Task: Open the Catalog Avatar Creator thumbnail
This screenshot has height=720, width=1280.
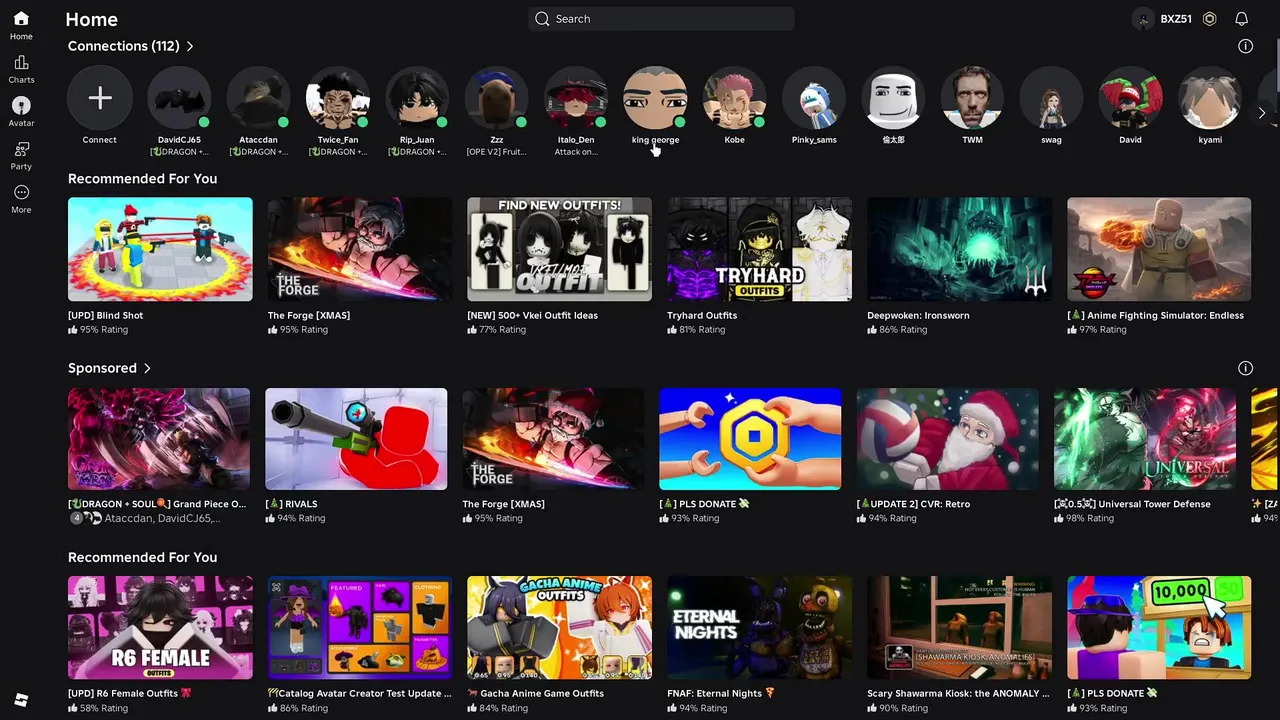Action: pyautogui.click(x=360, y=627)
